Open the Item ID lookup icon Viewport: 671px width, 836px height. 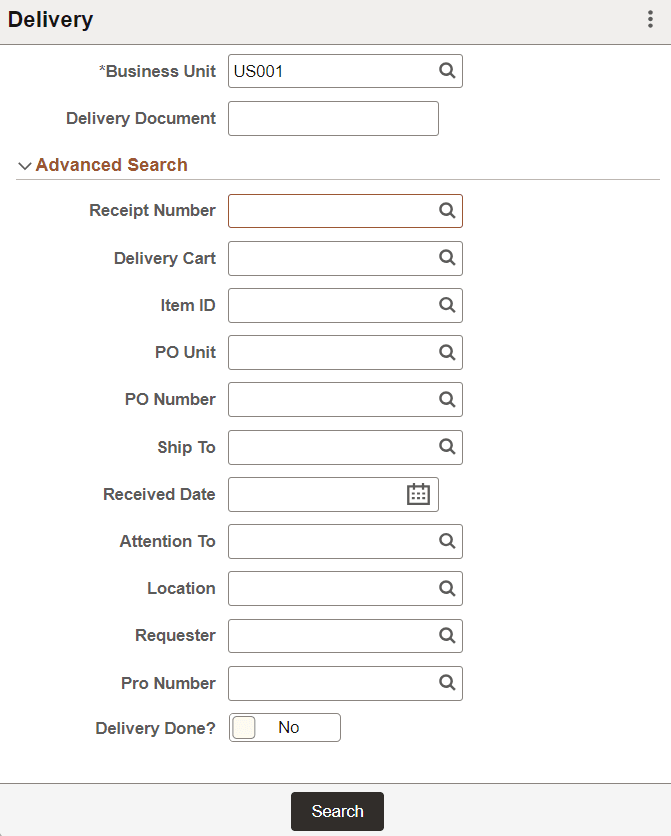446,305
